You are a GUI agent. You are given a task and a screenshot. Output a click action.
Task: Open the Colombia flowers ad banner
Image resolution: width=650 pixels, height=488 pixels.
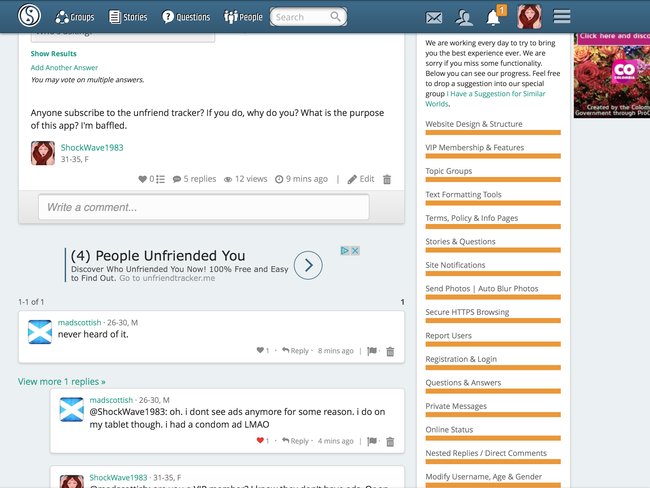(612, 75)
